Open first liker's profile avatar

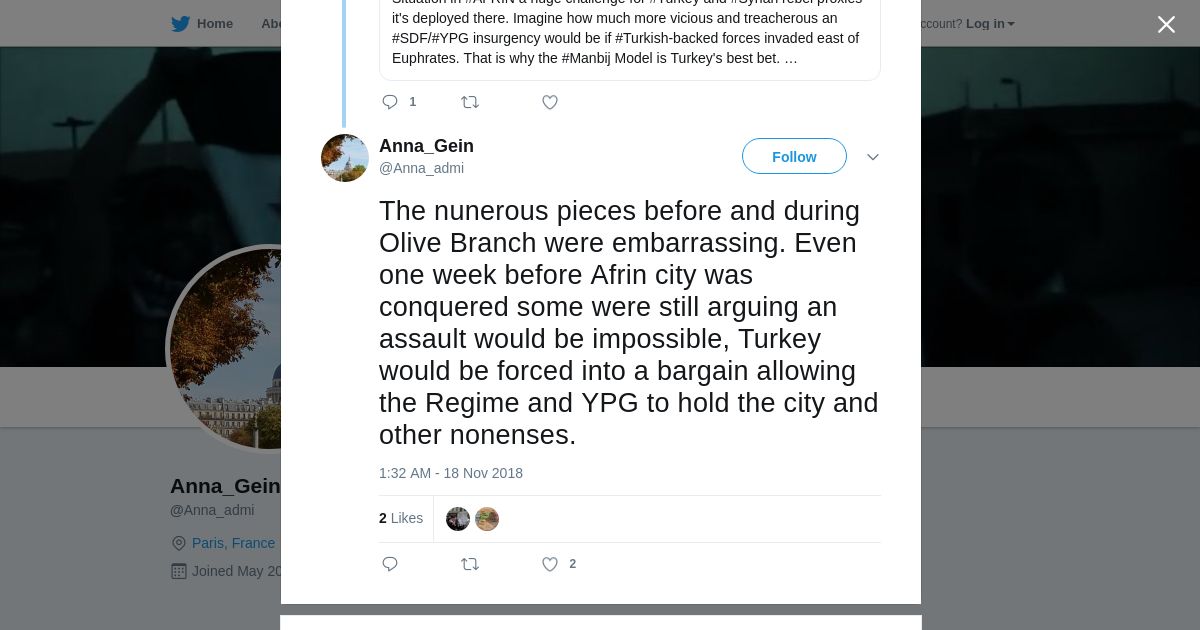pyautogui.click(x=458, y=519)
